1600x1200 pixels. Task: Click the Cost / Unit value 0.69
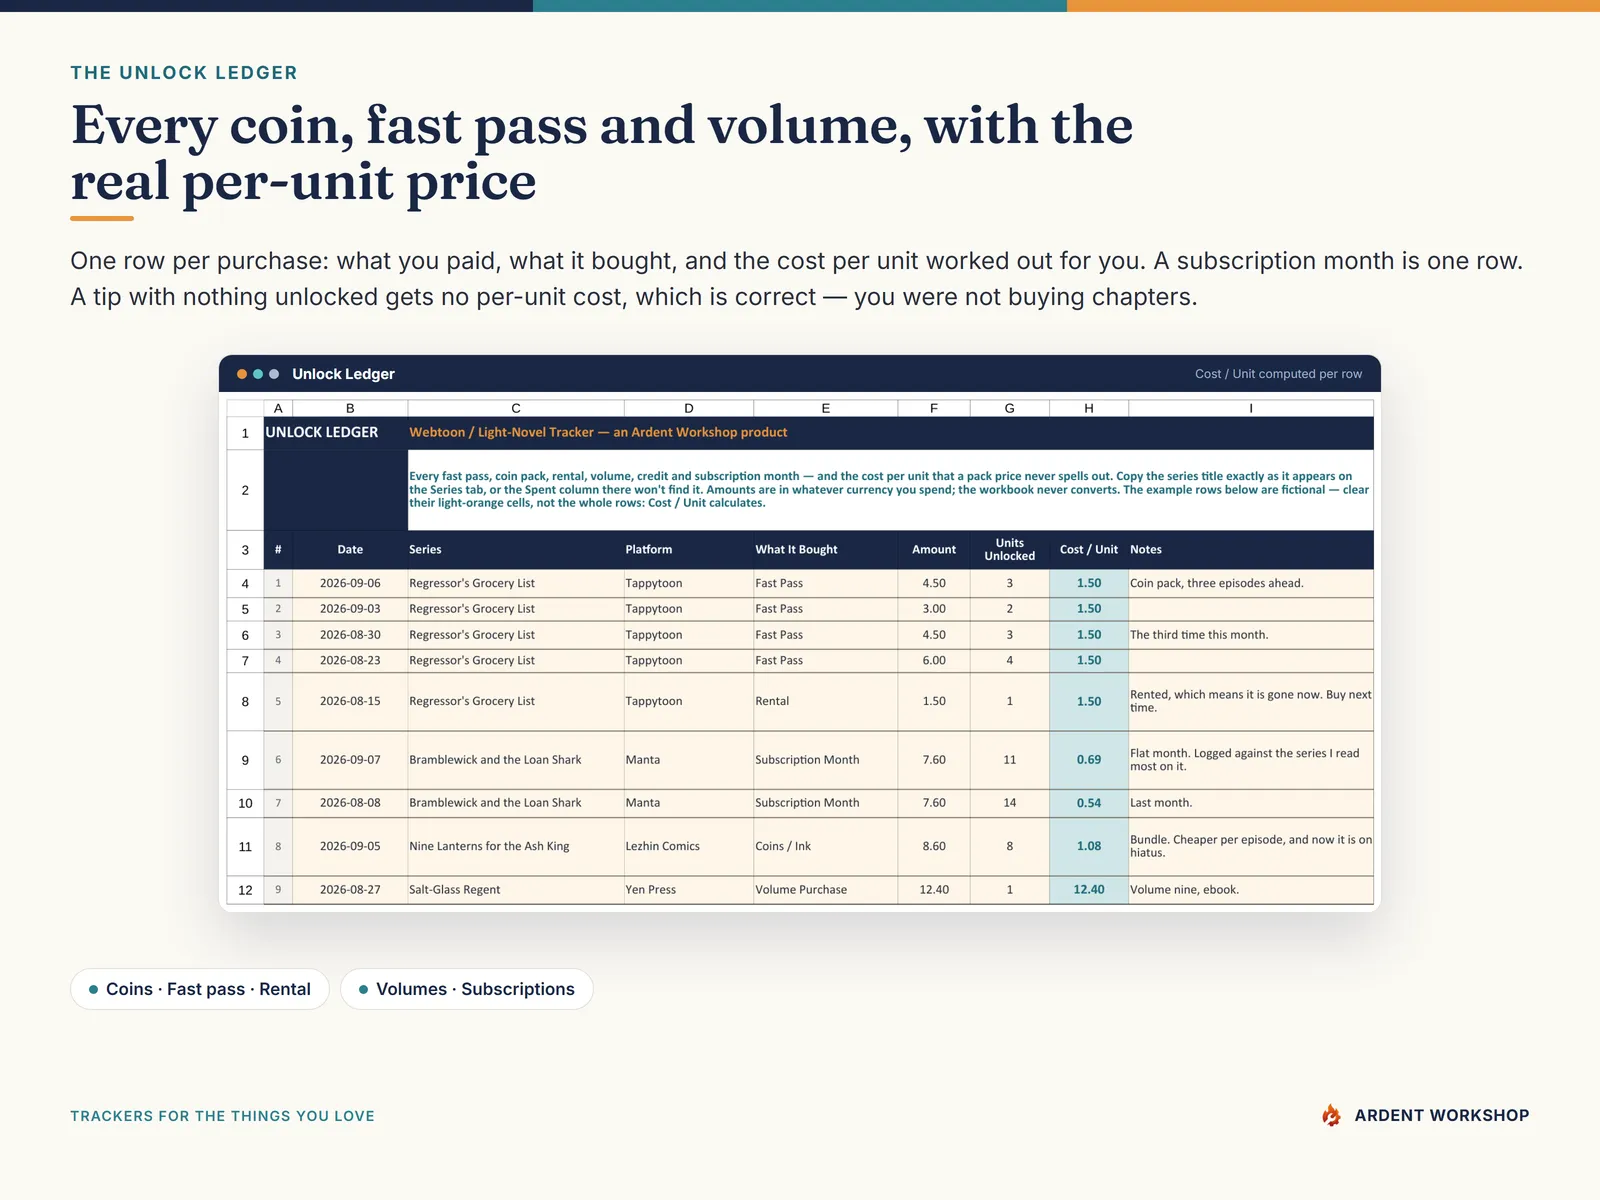tap(1089, 760)
